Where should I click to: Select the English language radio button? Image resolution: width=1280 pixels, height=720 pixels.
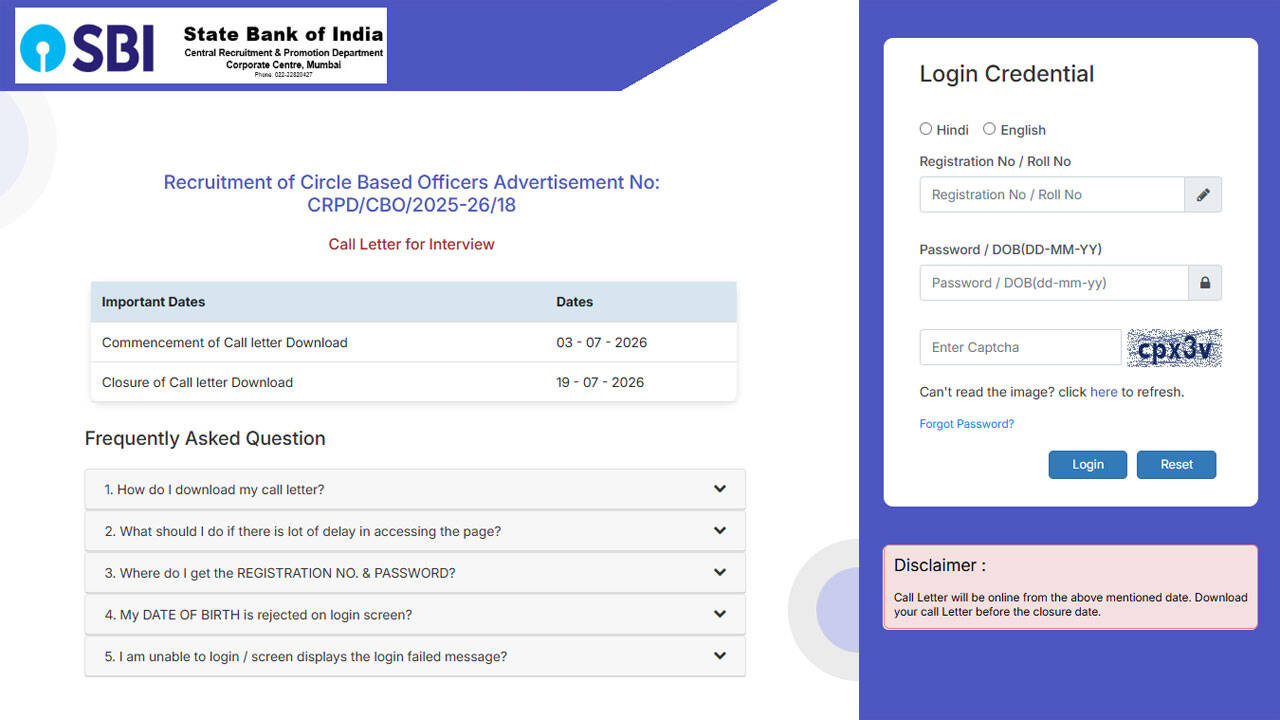989,129
